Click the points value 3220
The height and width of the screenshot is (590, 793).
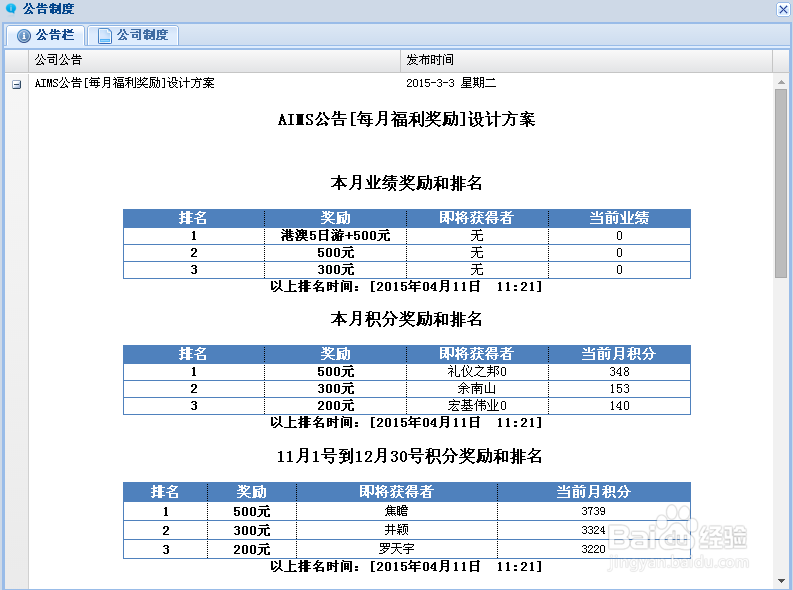pos(593,549)
